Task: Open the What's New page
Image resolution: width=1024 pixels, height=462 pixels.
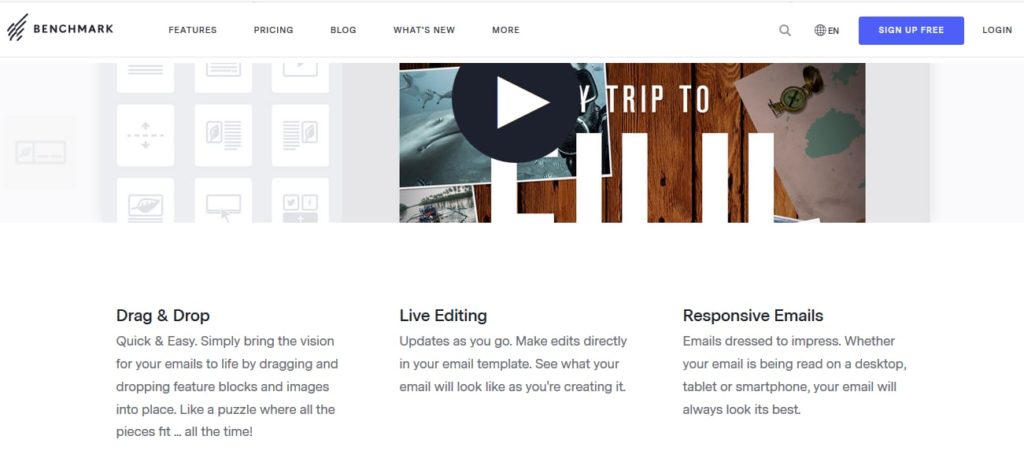Action: pyautogui.click(x=424, y=30)
